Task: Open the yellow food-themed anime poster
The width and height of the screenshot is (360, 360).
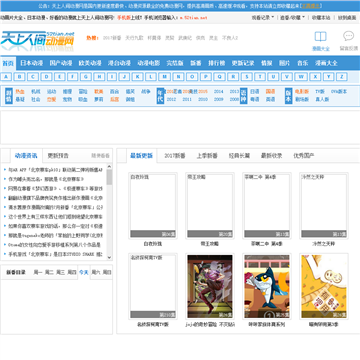Action: click(324, 286)
